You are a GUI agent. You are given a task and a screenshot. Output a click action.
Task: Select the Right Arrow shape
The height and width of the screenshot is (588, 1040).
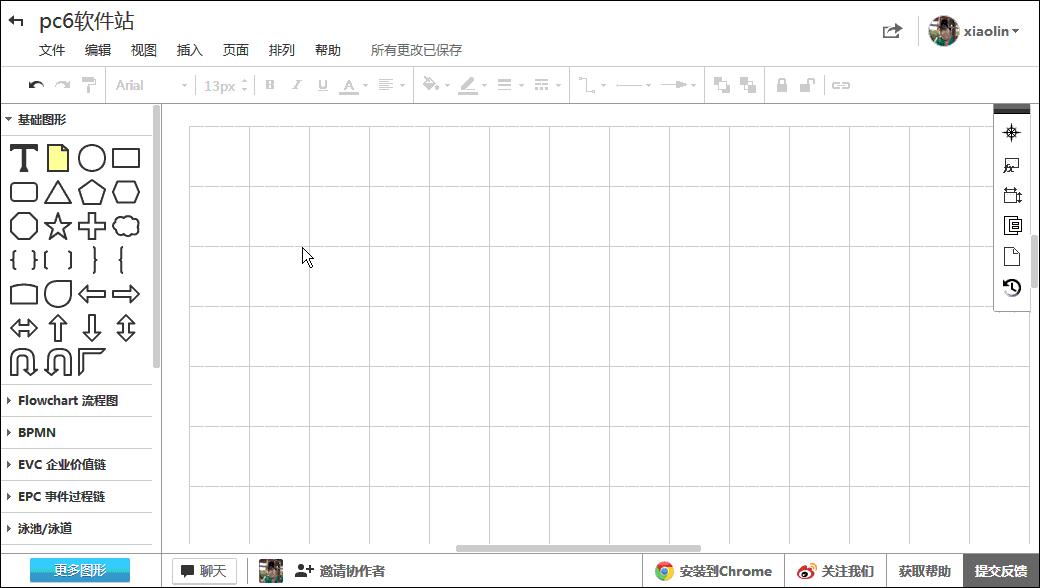pyautogui.click(x=126, y=294)
